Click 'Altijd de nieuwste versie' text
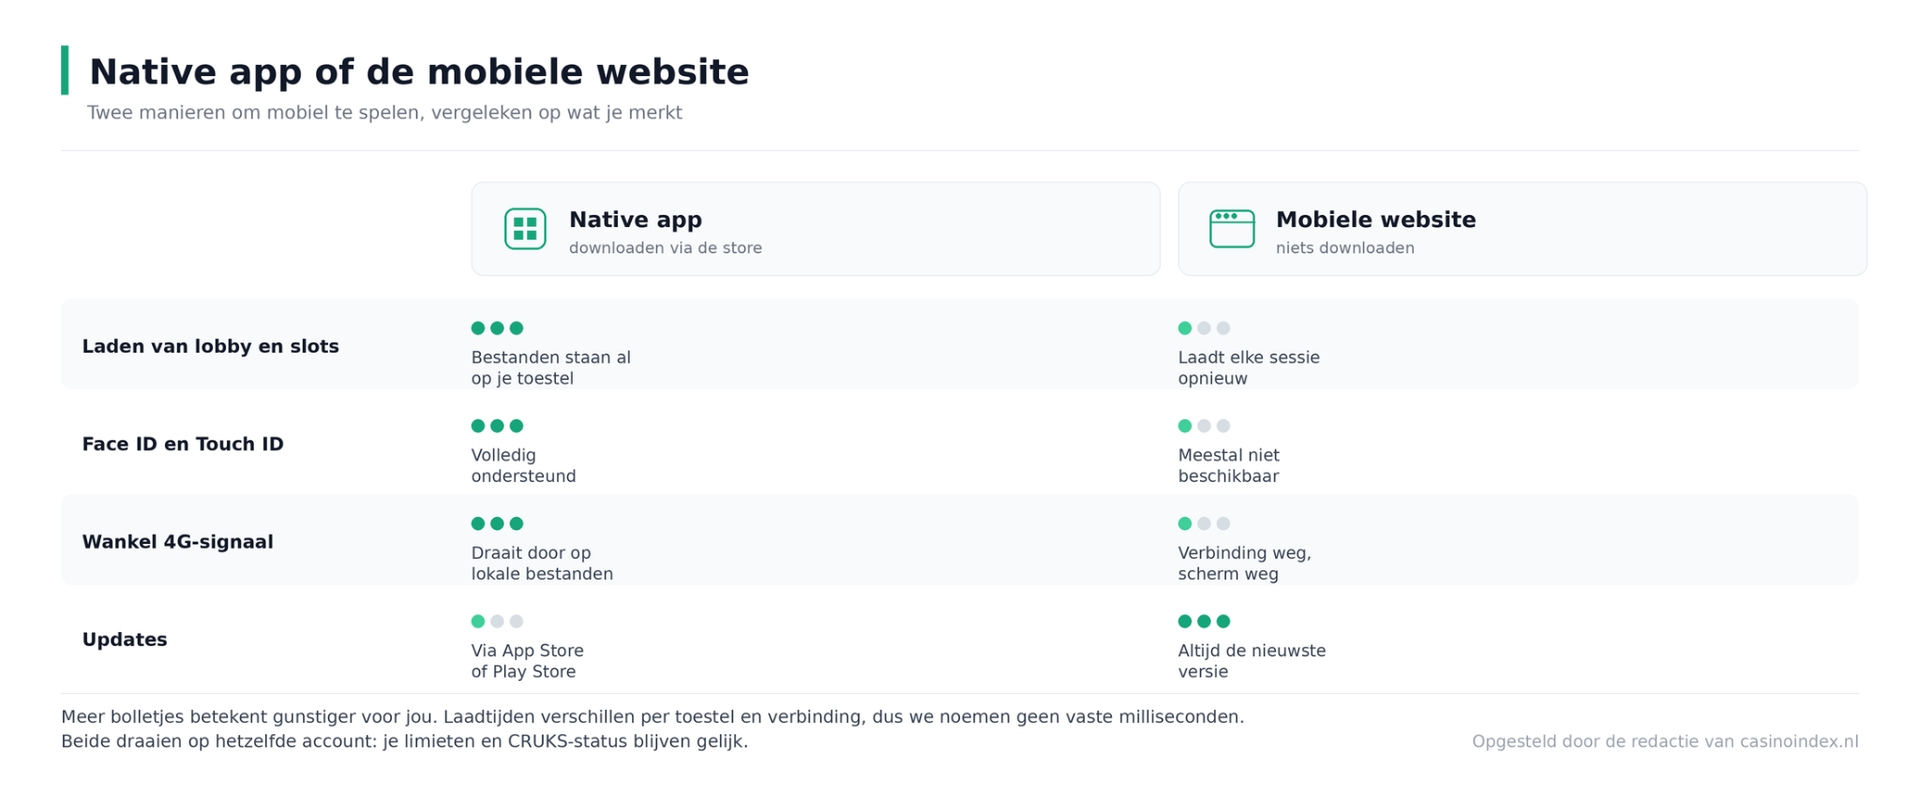 pos(1252,661)
